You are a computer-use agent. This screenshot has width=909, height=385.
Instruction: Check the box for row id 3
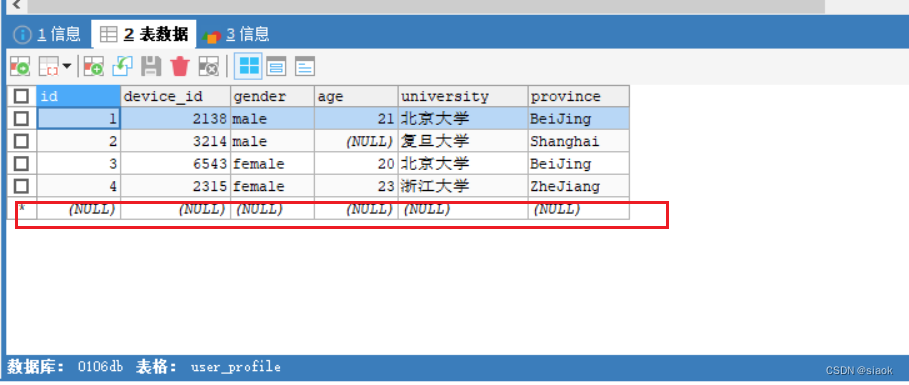(x=21, y=164)
